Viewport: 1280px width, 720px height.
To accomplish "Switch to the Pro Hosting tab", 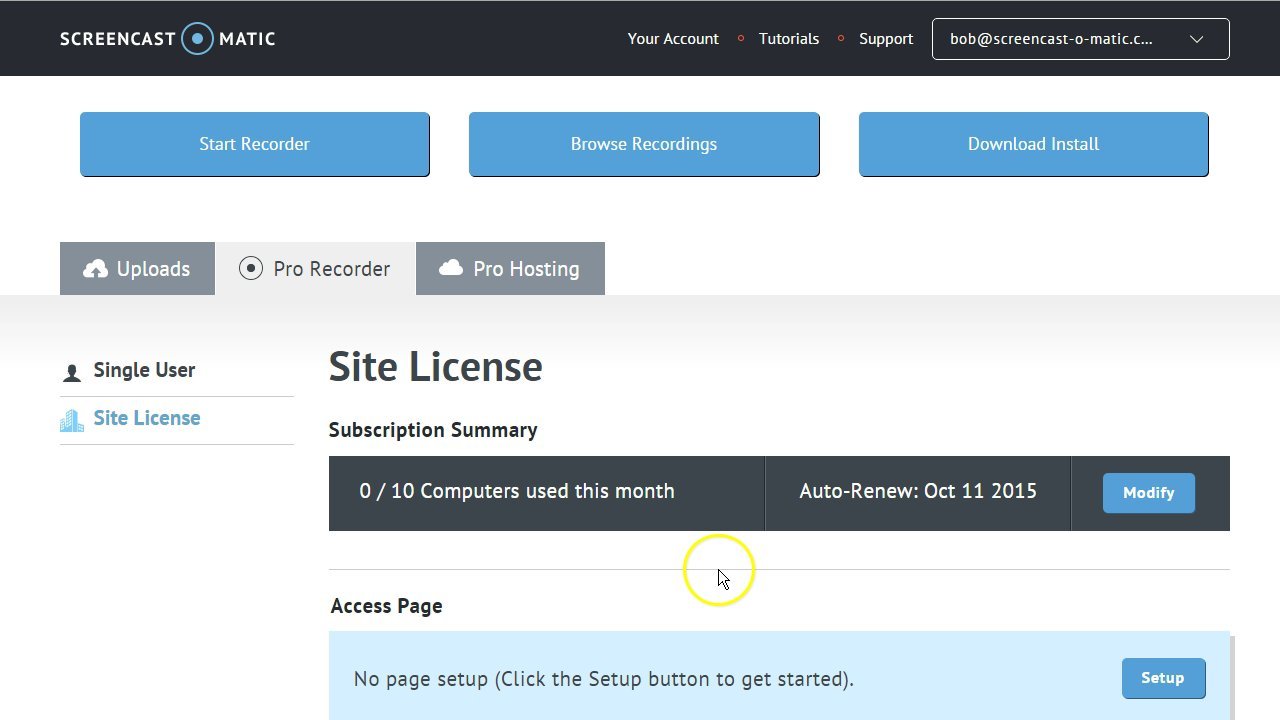I will 510,269.
